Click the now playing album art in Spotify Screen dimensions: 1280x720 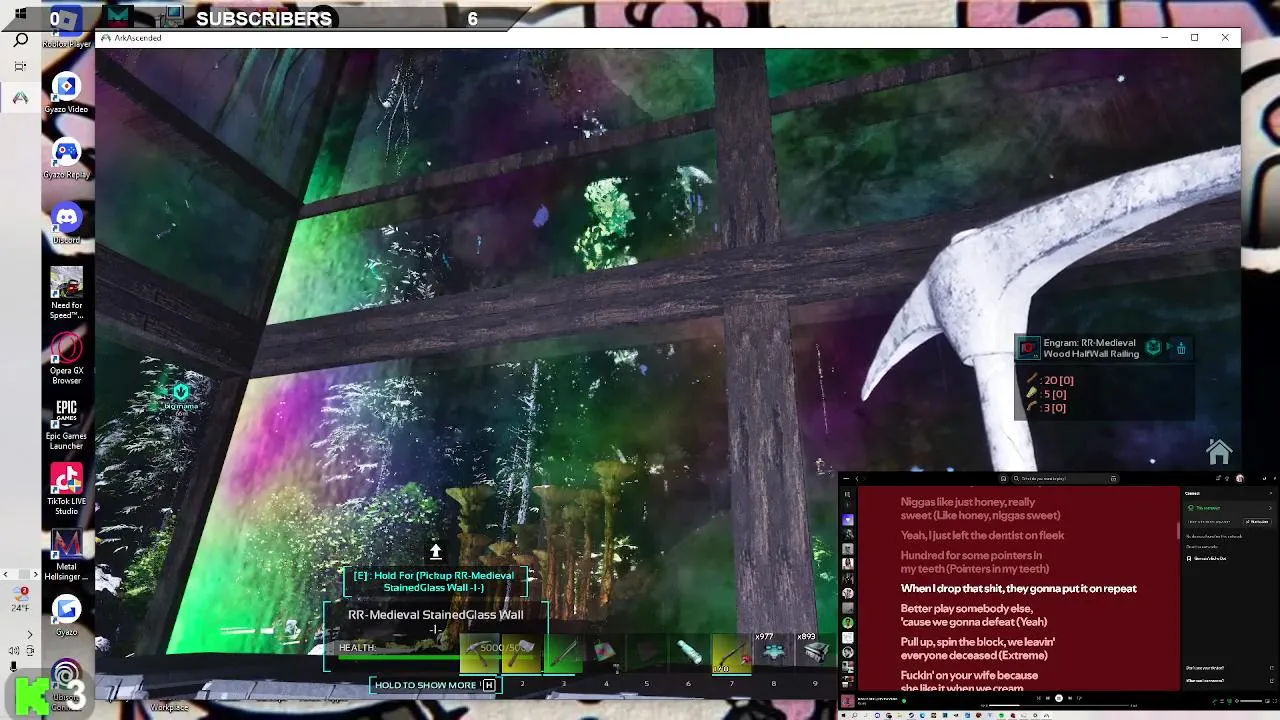tap(847, 701)
